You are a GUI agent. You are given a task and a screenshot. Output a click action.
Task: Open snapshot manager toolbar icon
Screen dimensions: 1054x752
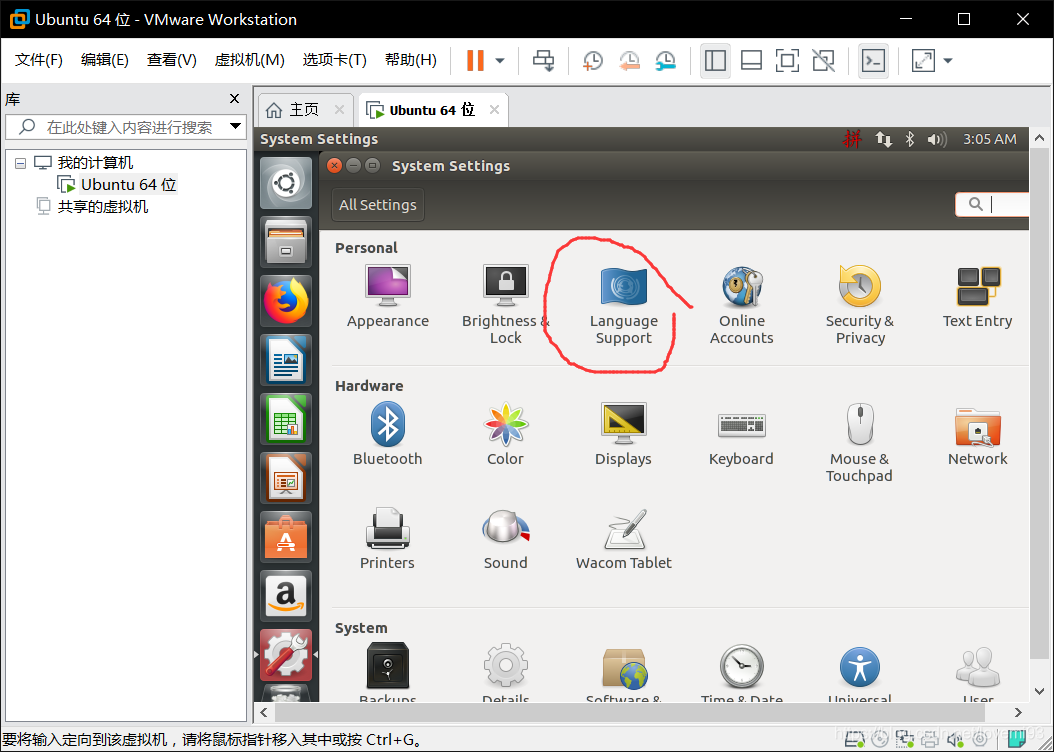tap(665, 60)
